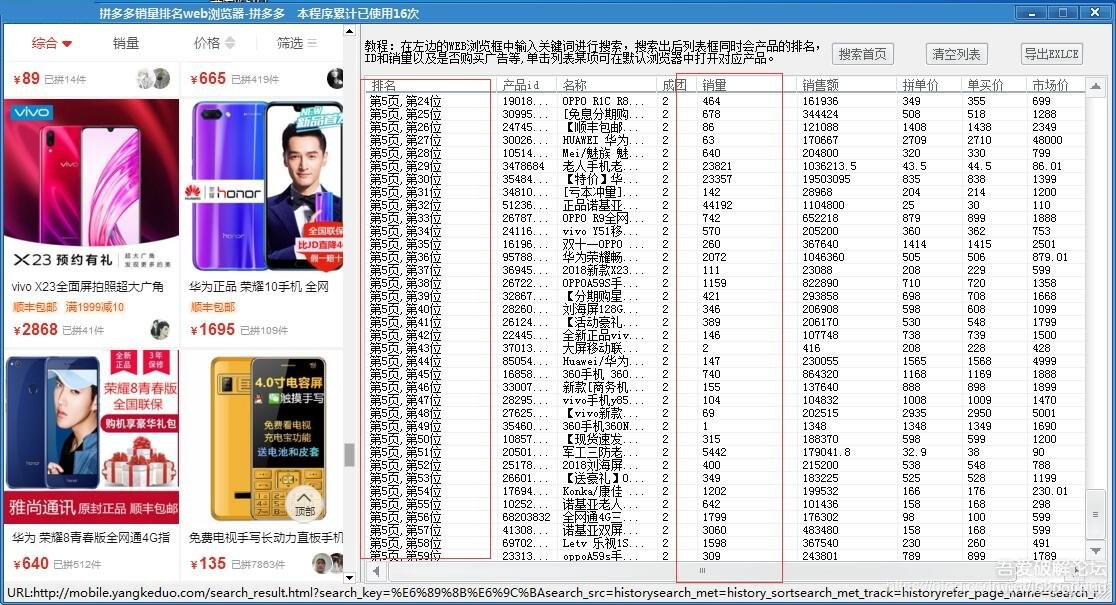Click the ¥2868 price text
Image resolution: width=1116 pixels, height=605 pixels.
pyautogui.click(x=36, y=330)
